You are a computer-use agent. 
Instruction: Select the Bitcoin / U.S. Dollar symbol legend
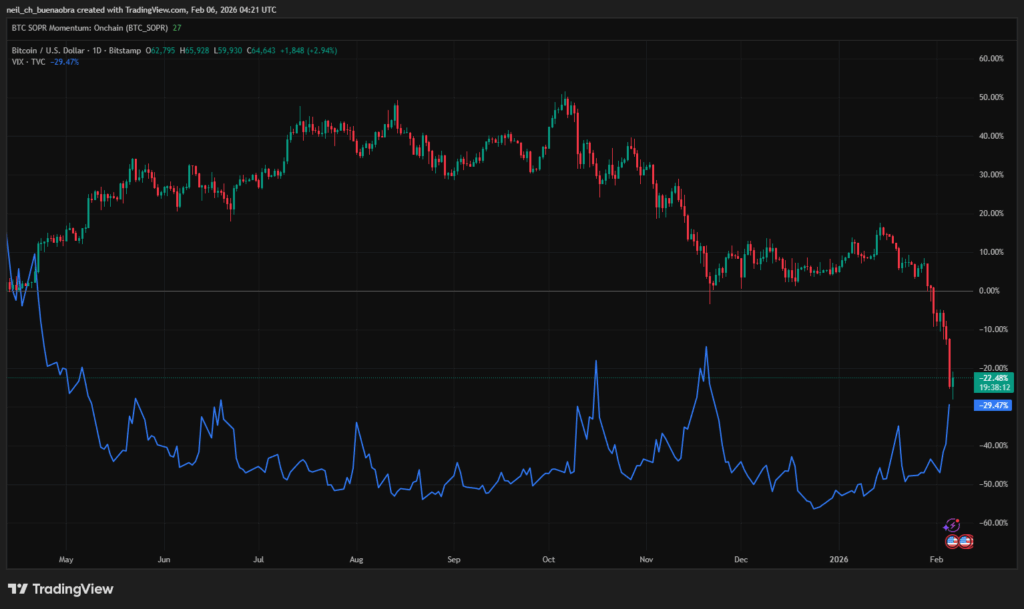coord(73,49)
